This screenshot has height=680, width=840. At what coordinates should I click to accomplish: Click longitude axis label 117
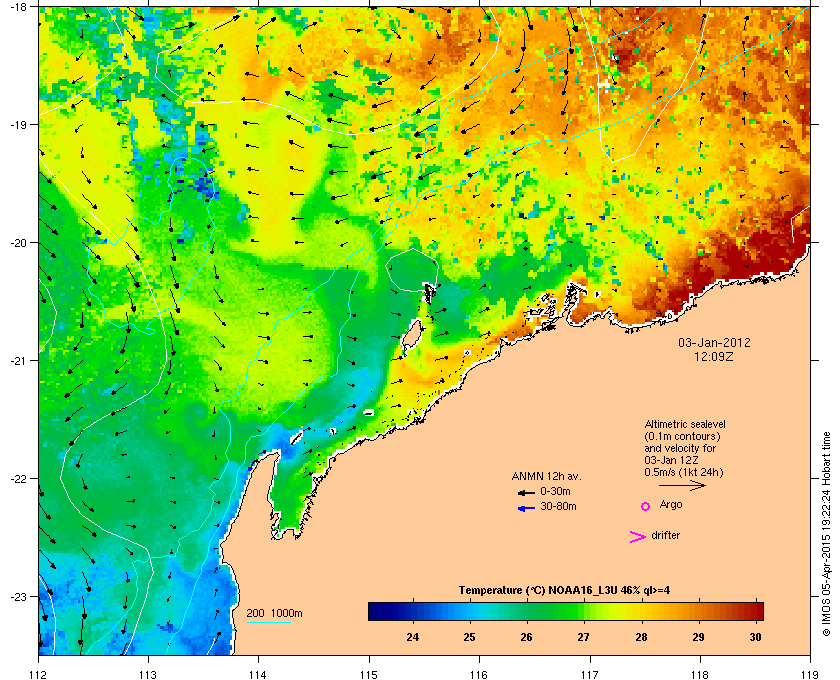coord(590,675)
